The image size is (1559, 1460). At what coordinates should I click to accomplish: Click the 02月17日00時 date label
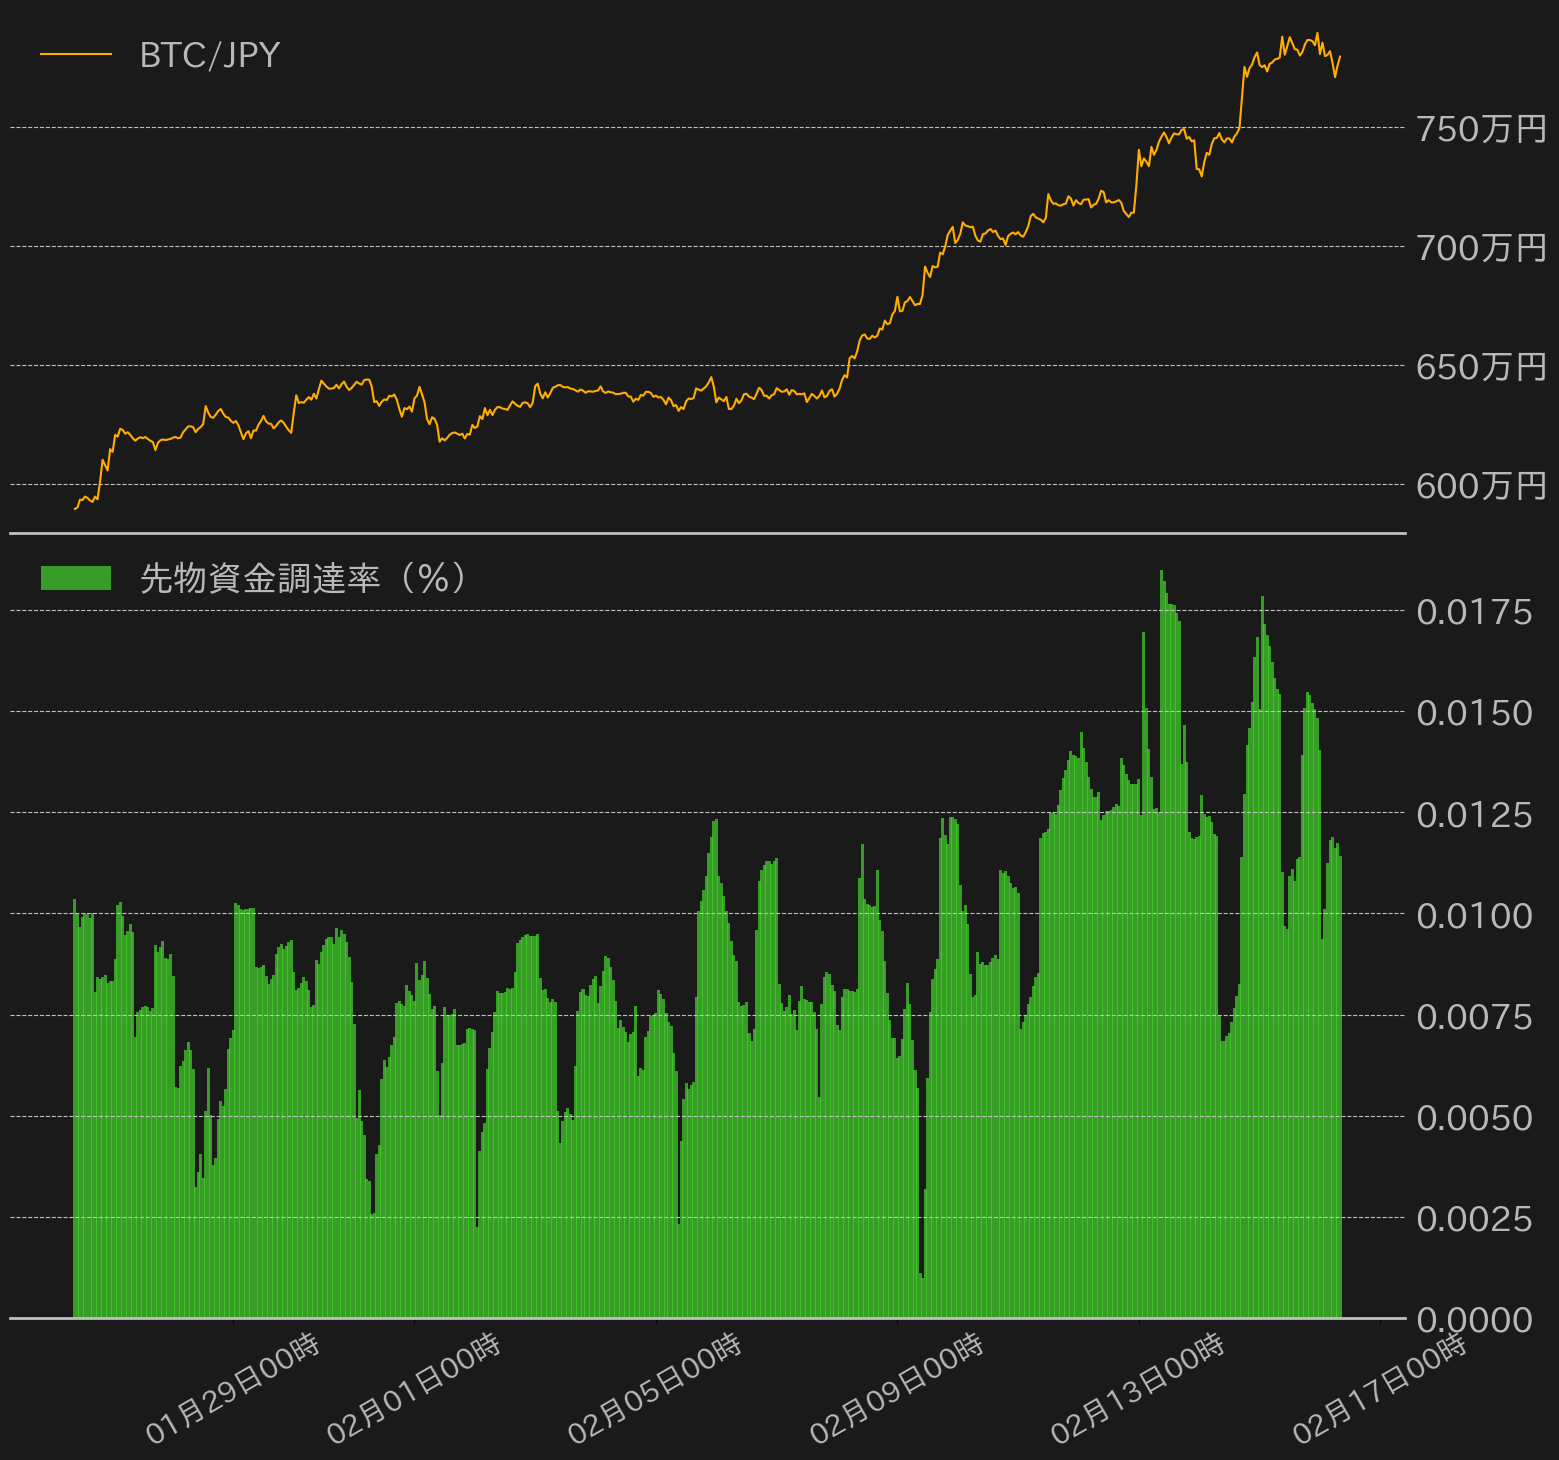[1380, 1389]
